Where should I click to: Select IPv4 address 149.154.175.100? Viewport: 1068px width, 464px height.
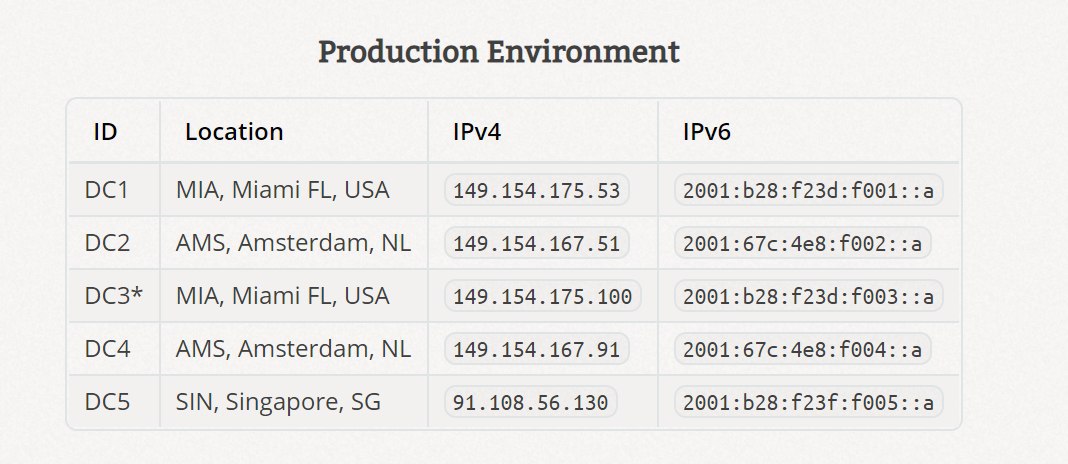(543, 296)
